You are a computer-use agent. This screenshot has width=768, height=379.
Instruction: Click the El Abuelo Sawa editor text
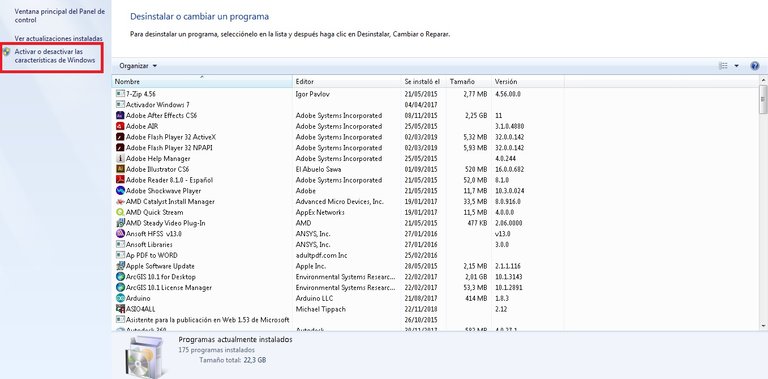click(x=318, y=169)
